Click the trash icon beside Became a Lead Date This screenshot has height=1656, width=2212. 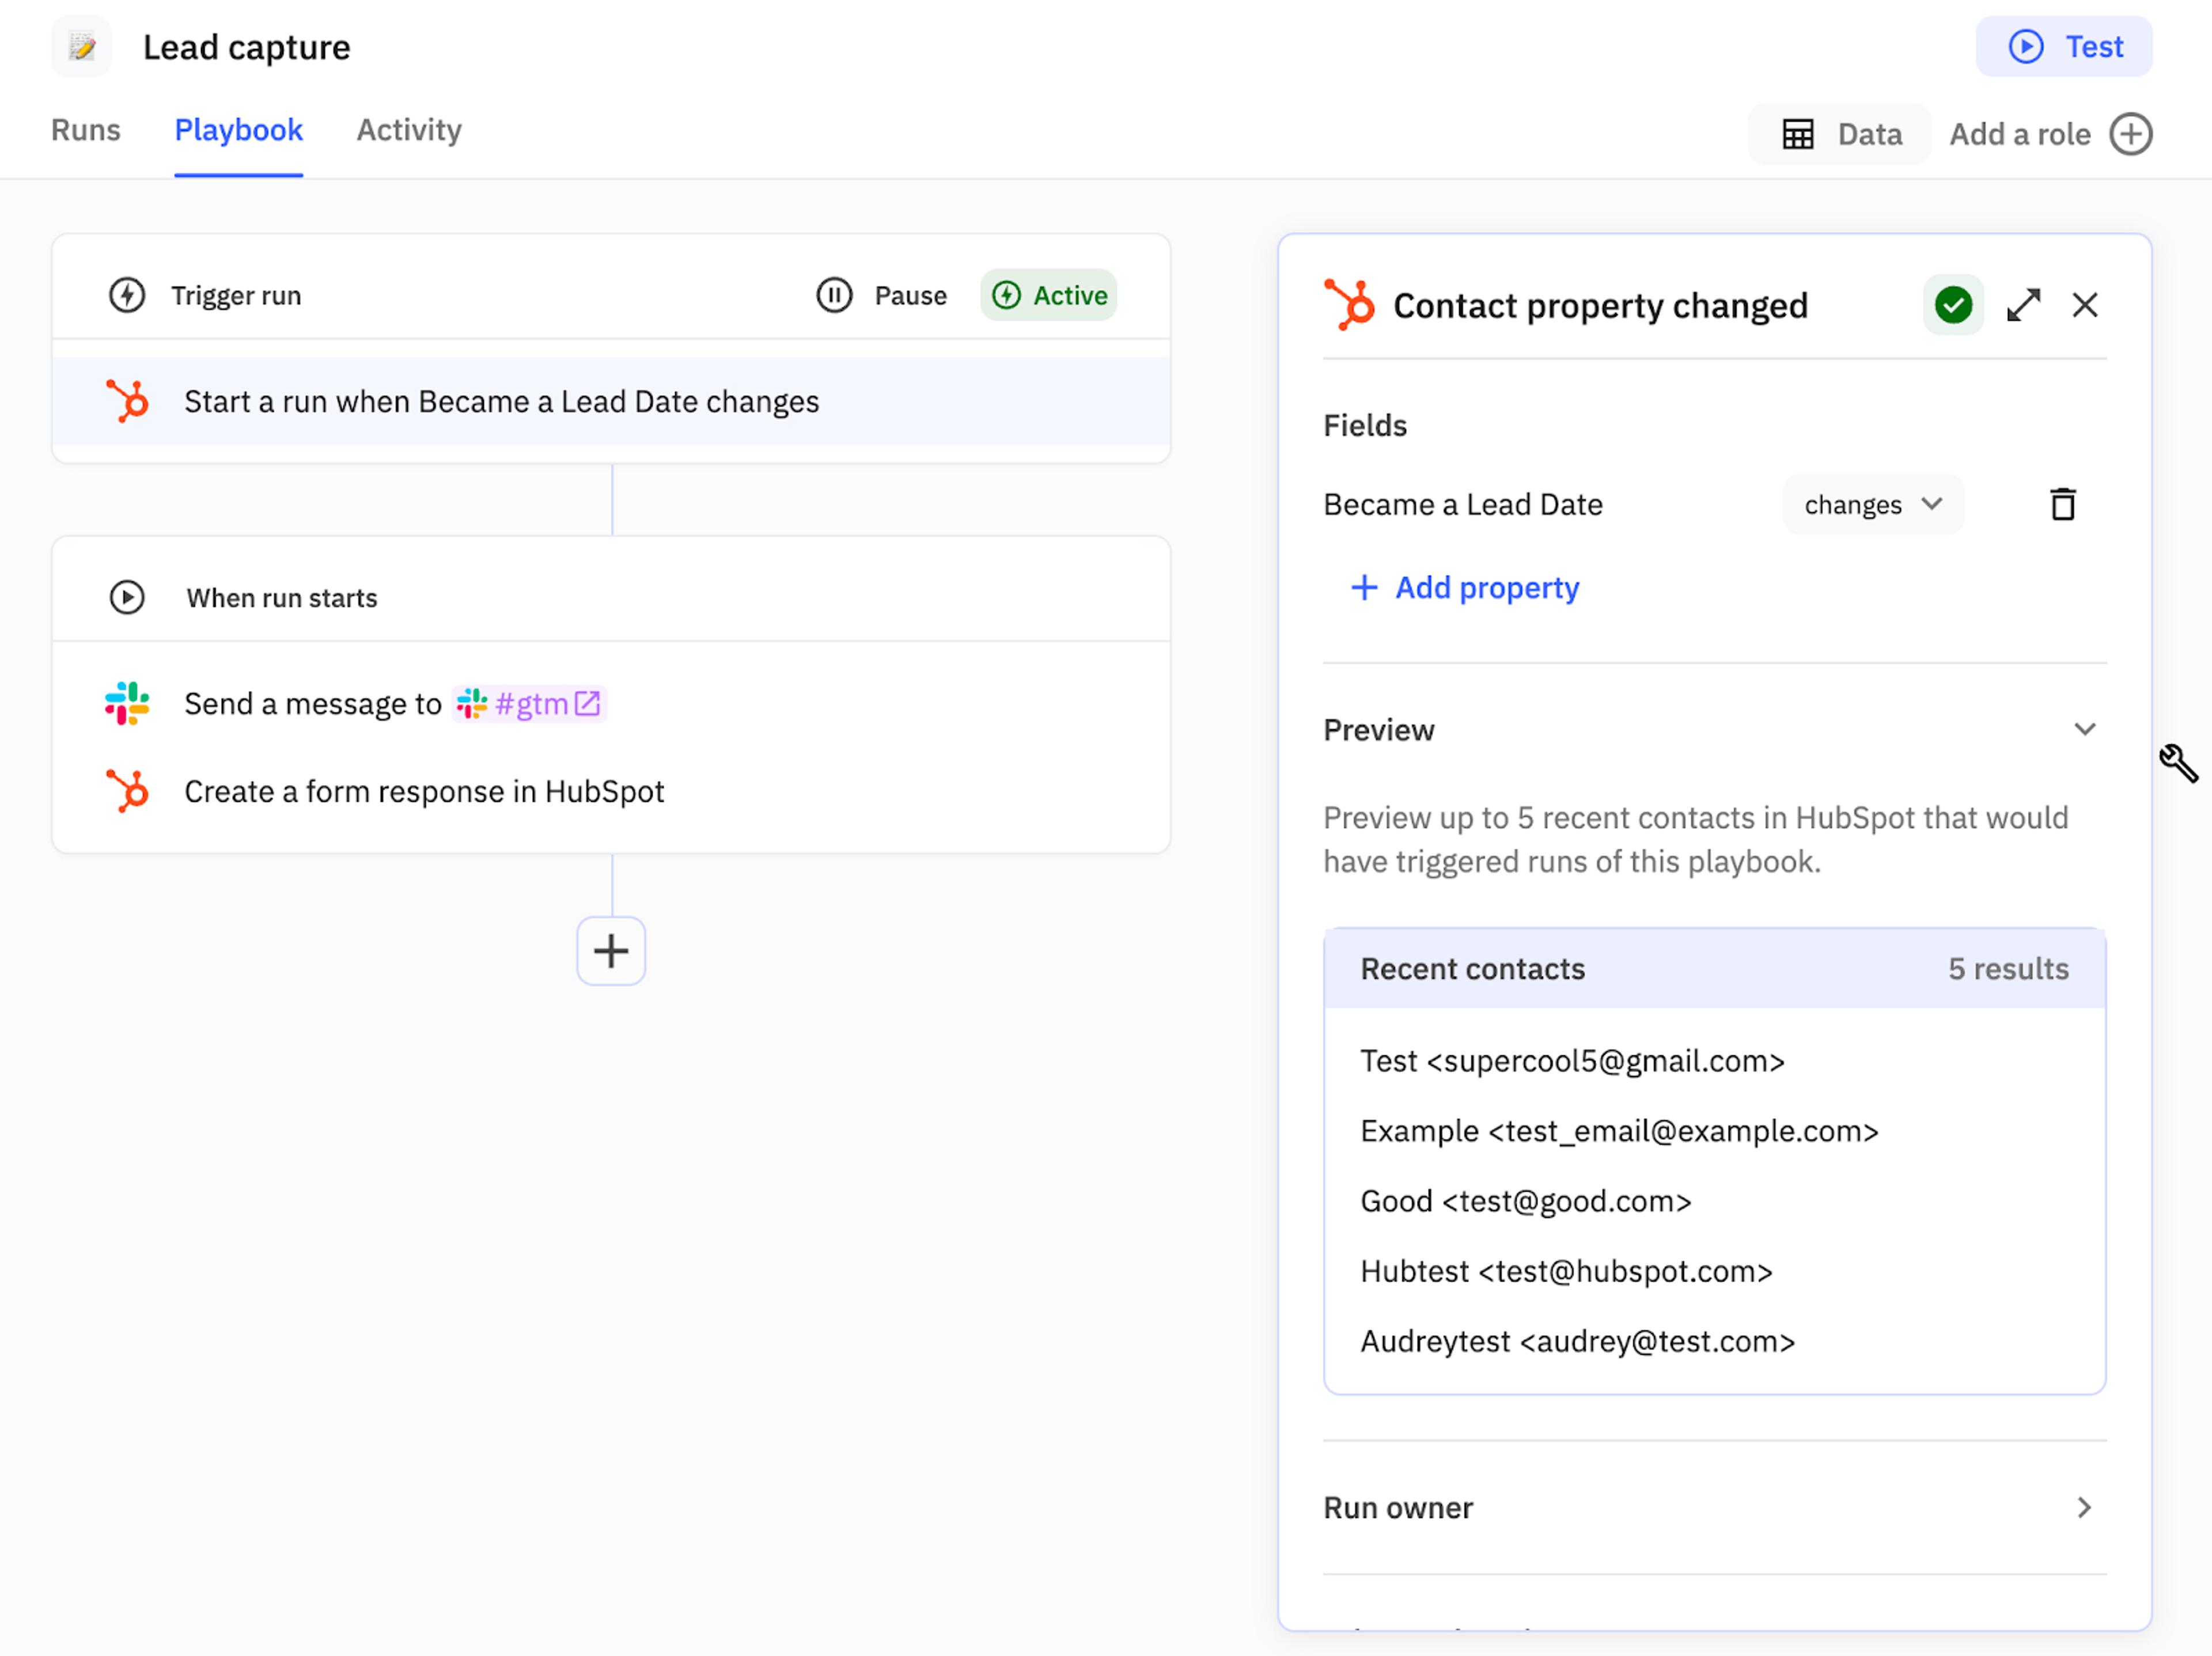point(2062,504)
